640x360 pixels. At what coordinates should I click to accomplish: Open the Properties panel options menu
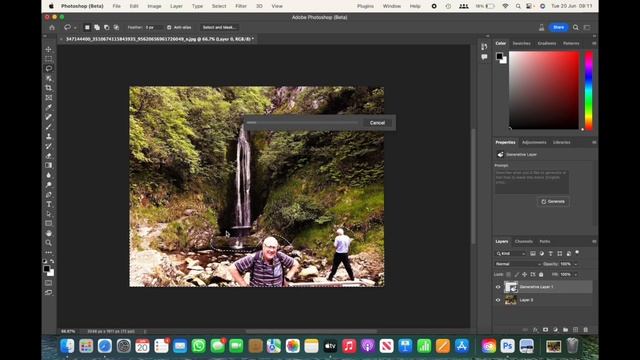tap(594, 142)
